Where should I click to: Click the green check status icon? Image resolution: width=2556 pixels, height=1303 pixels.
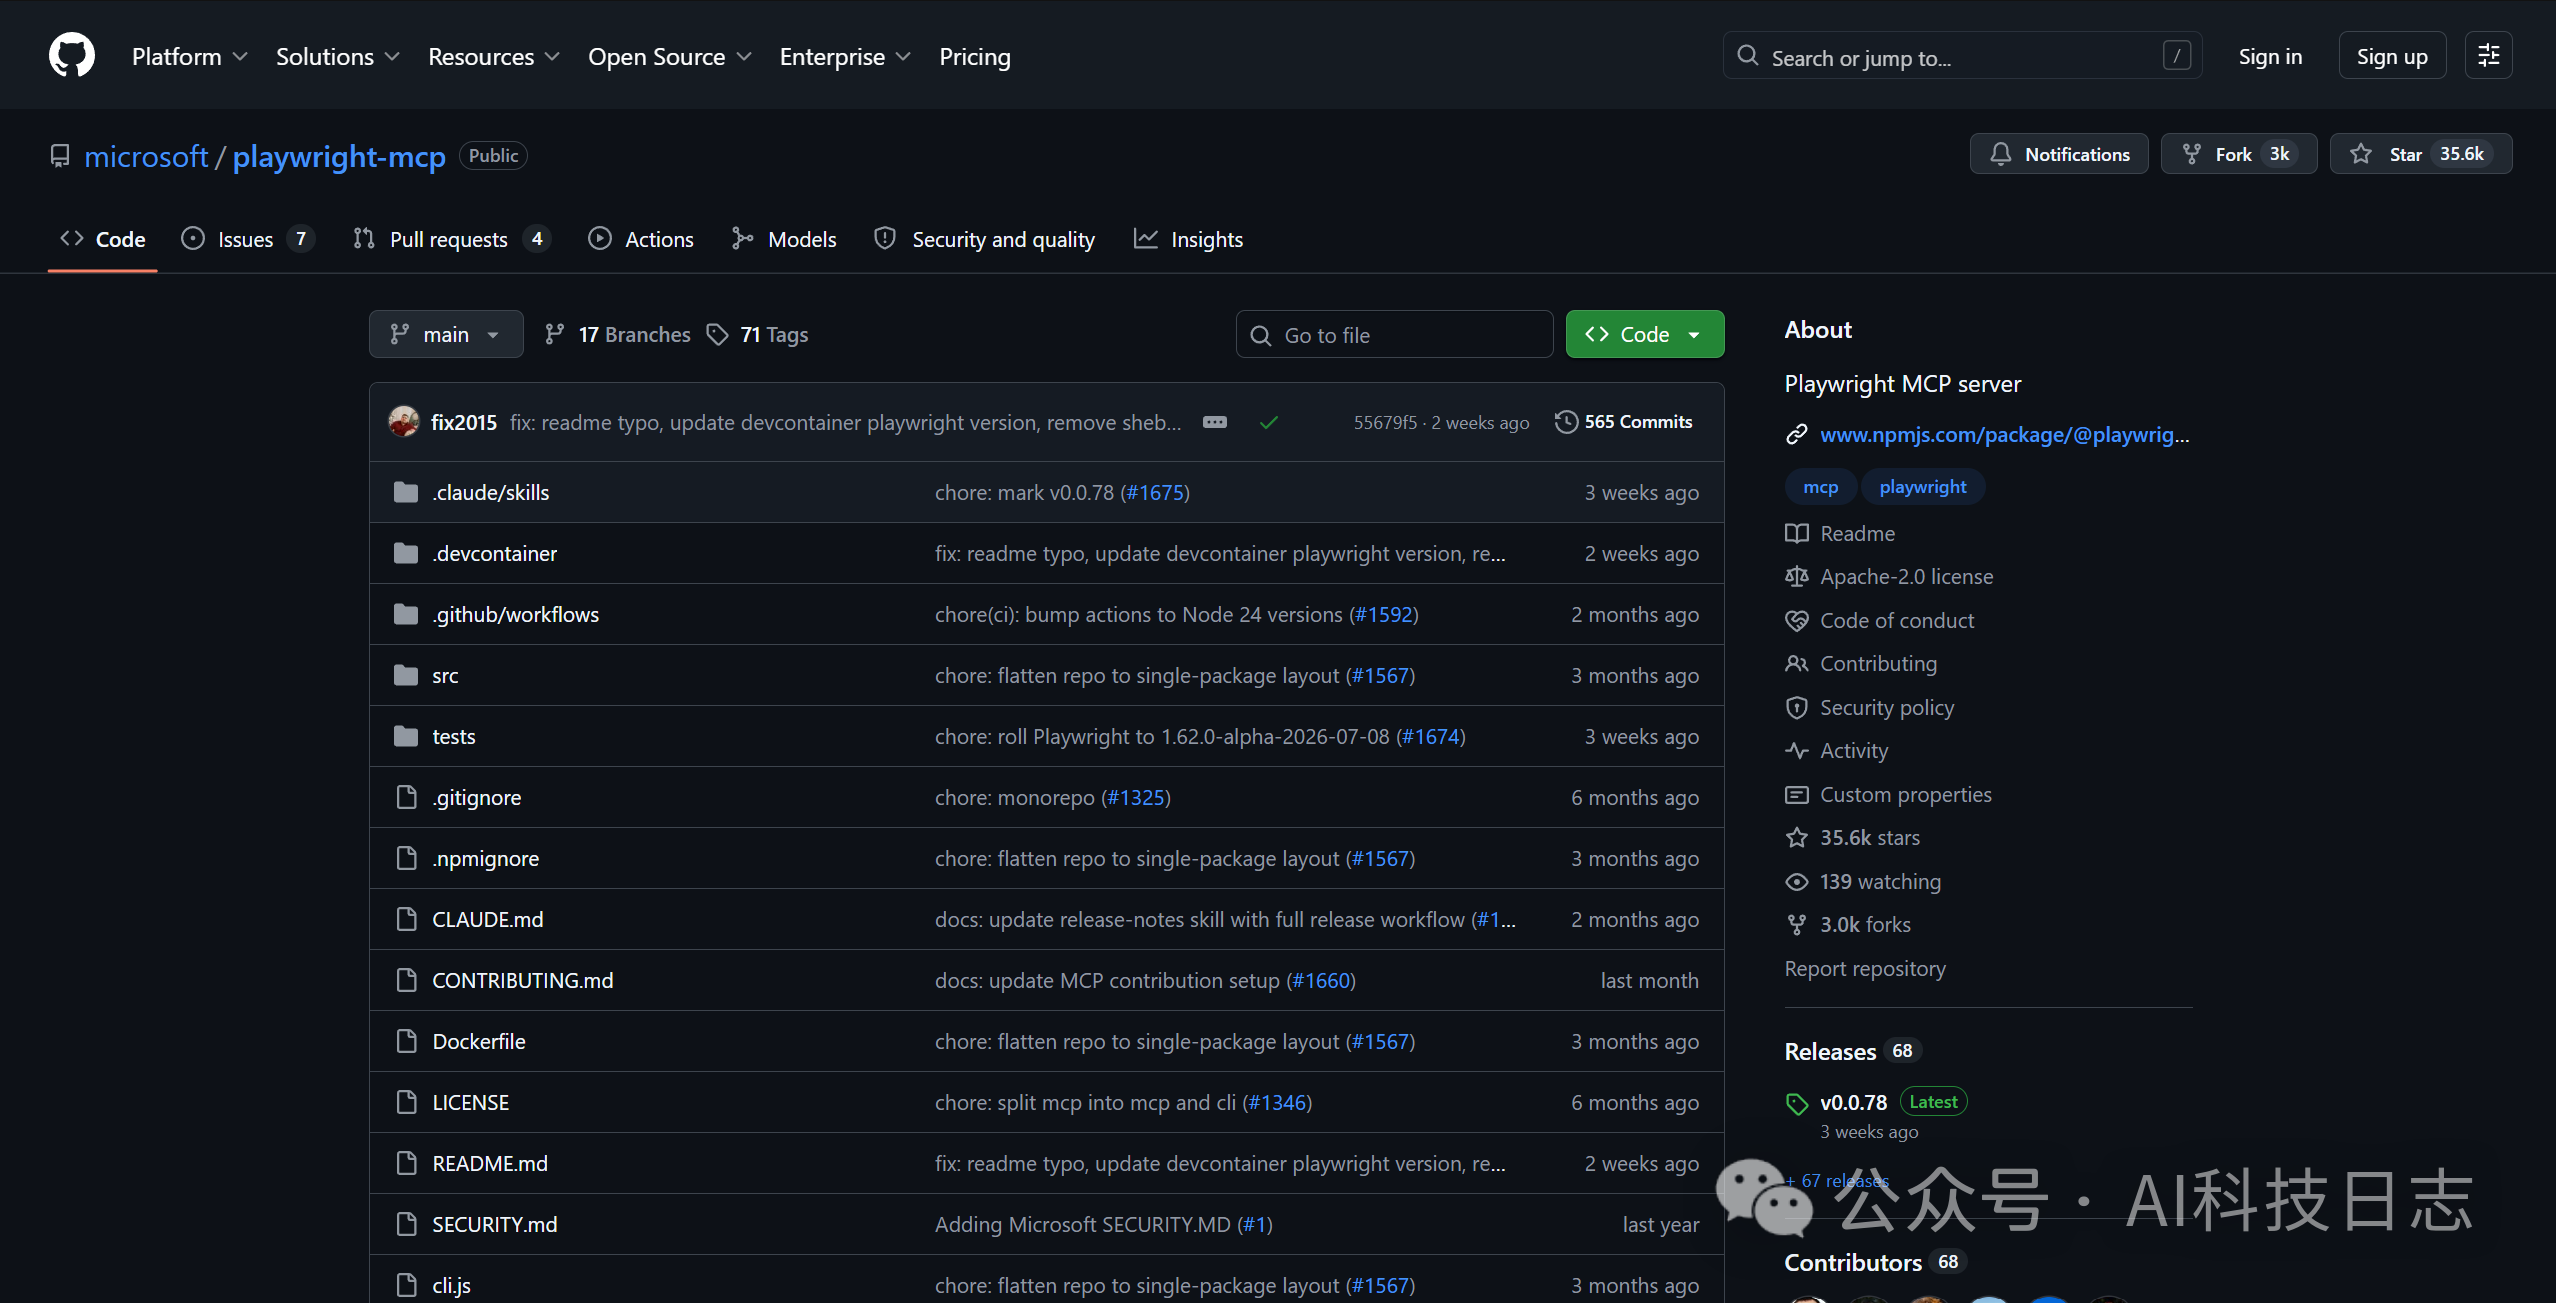pyautogui.click(x=1269, y=423)
